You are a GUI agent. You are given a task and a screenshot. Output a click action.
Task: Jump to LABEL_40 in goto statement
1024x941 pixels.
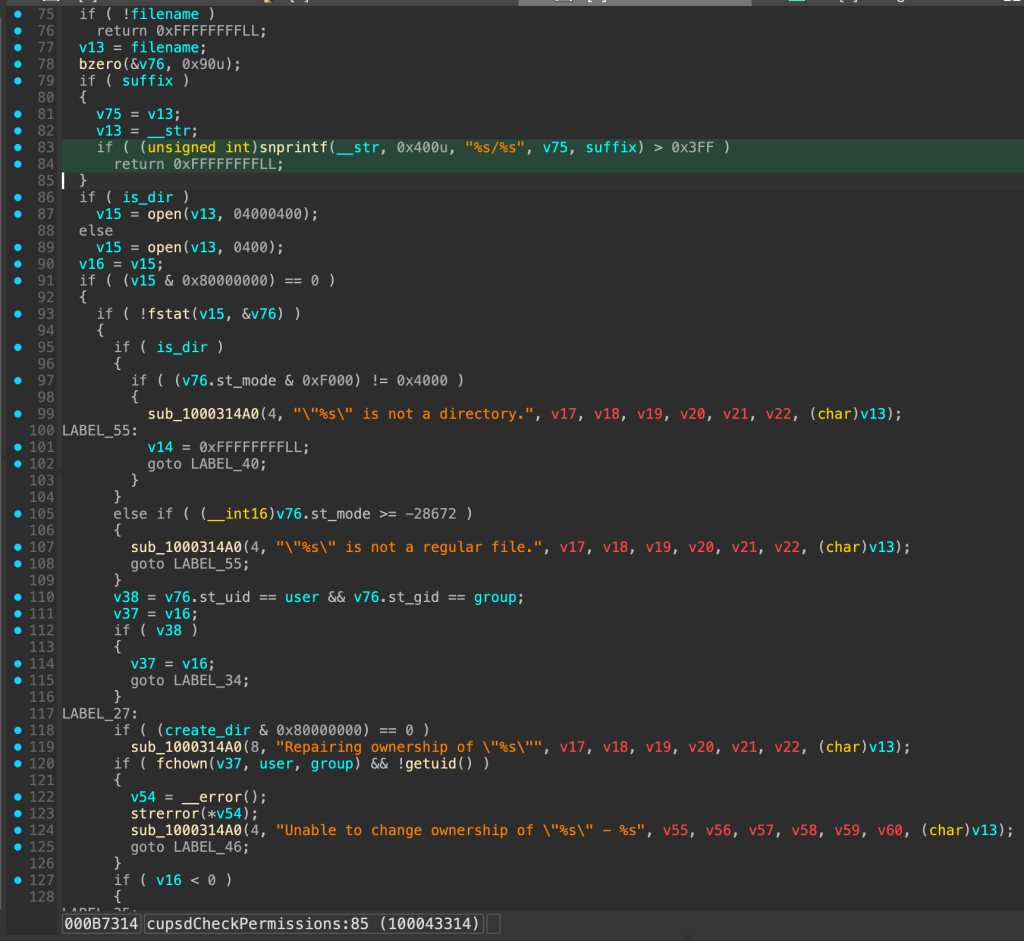click(x=225, y=464)
